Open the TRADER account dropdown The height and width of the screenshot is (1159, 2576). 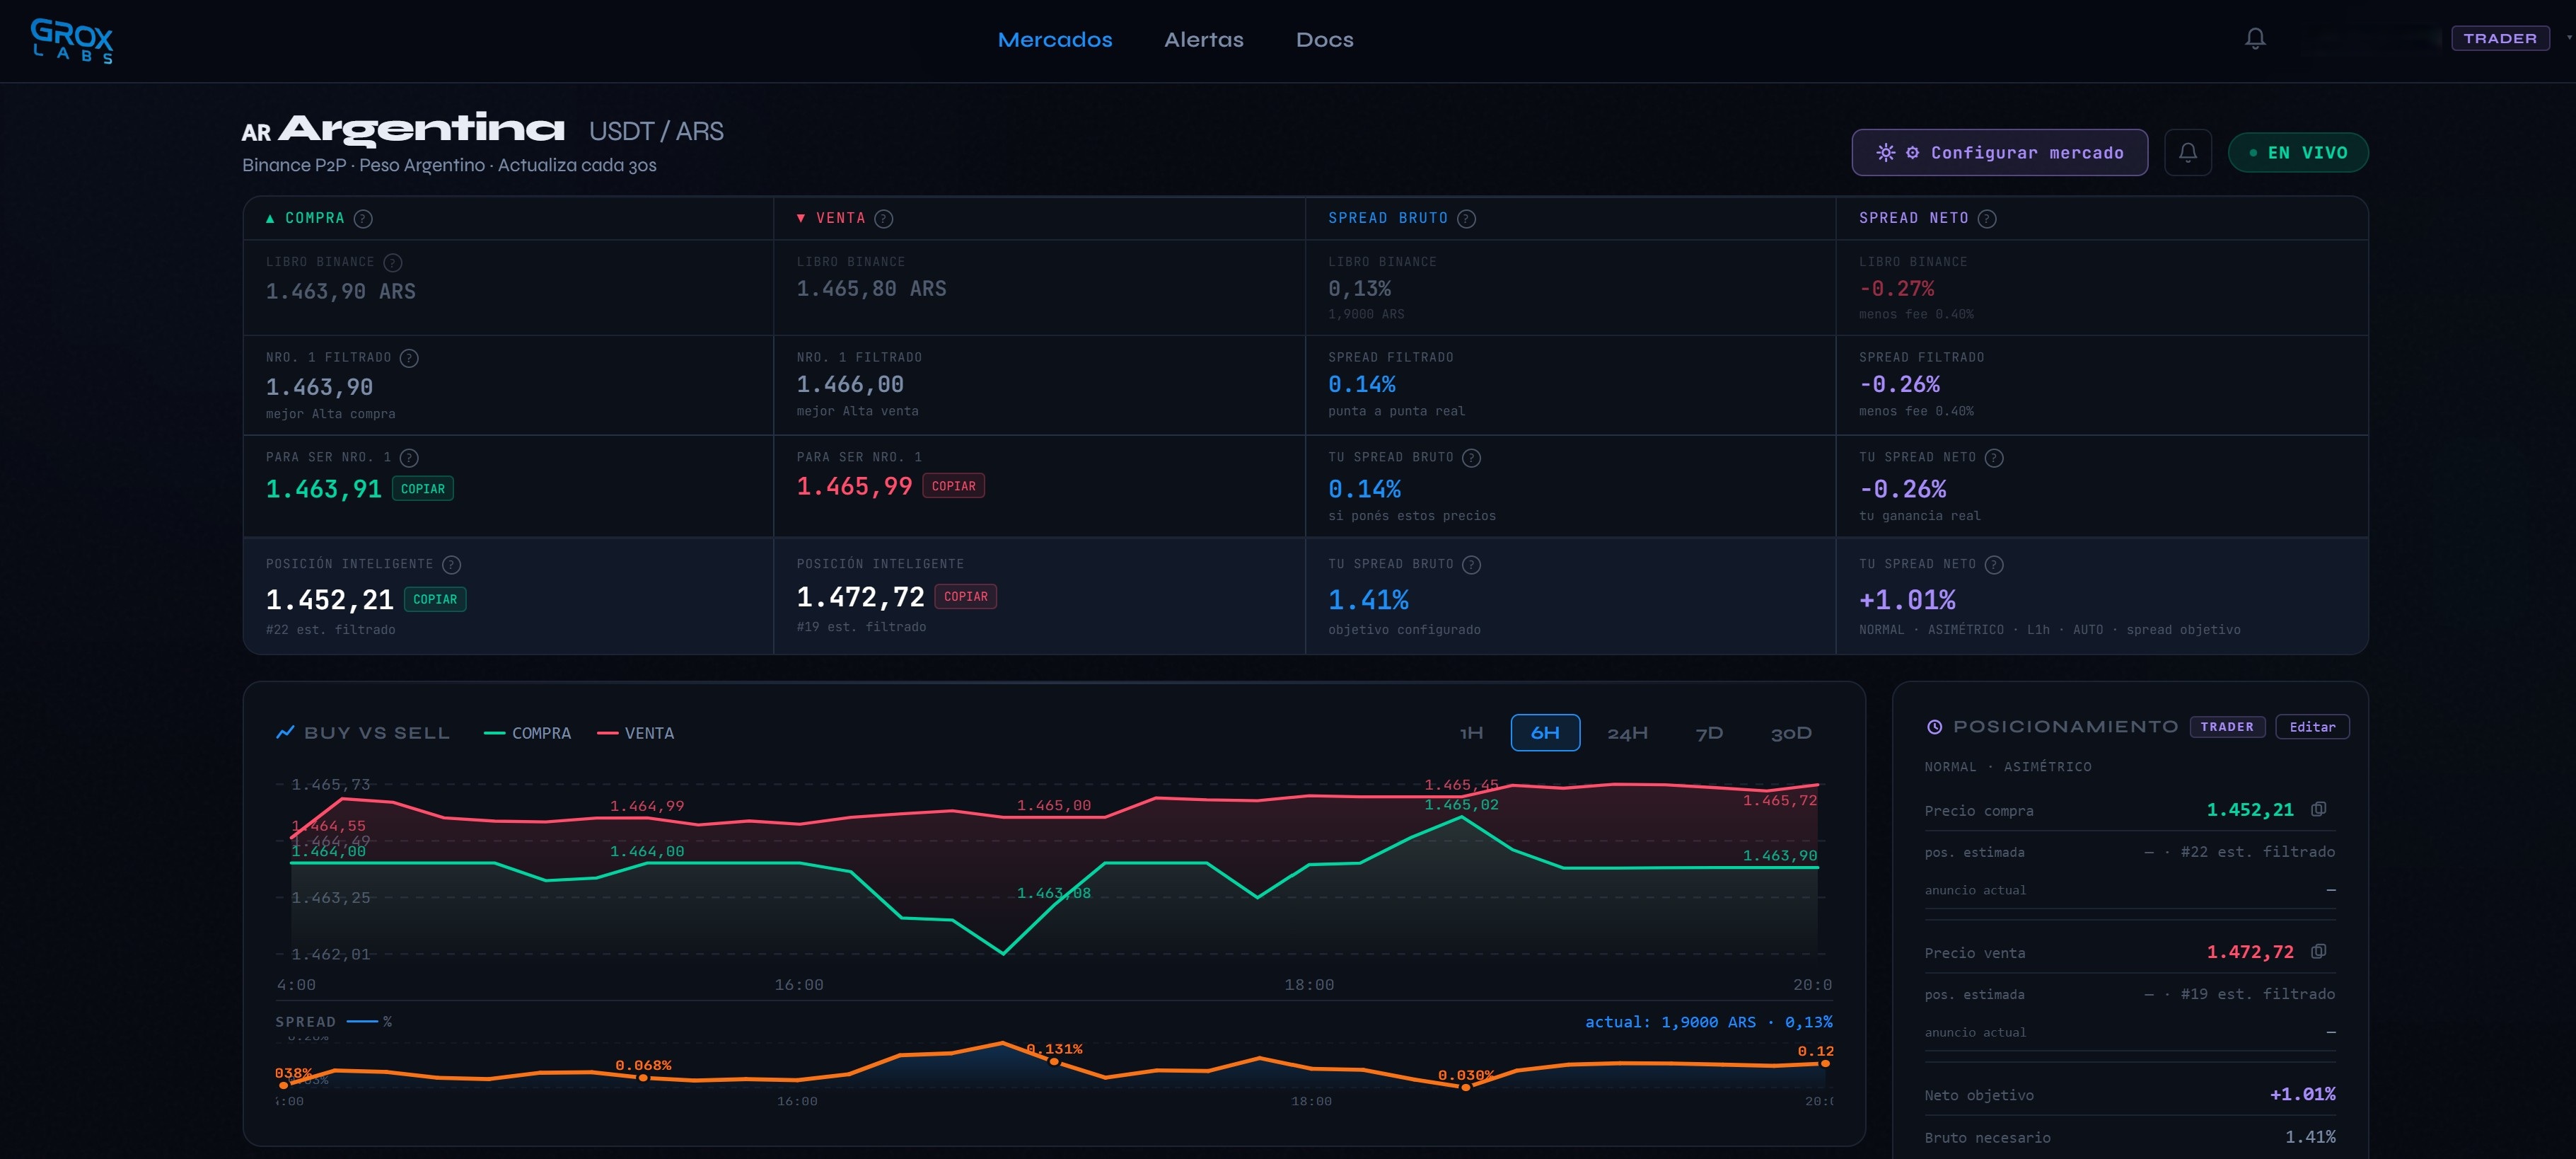(x=2499, y=39)
